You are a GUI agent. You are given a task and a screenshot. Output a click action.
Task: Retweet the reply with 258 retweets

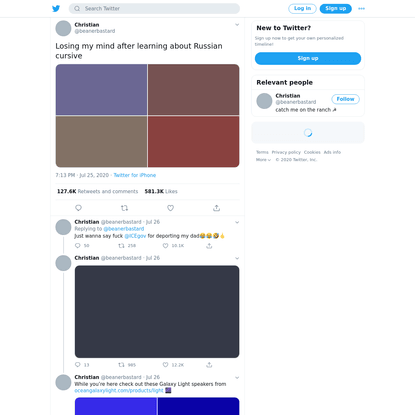(x=121, y=246)
